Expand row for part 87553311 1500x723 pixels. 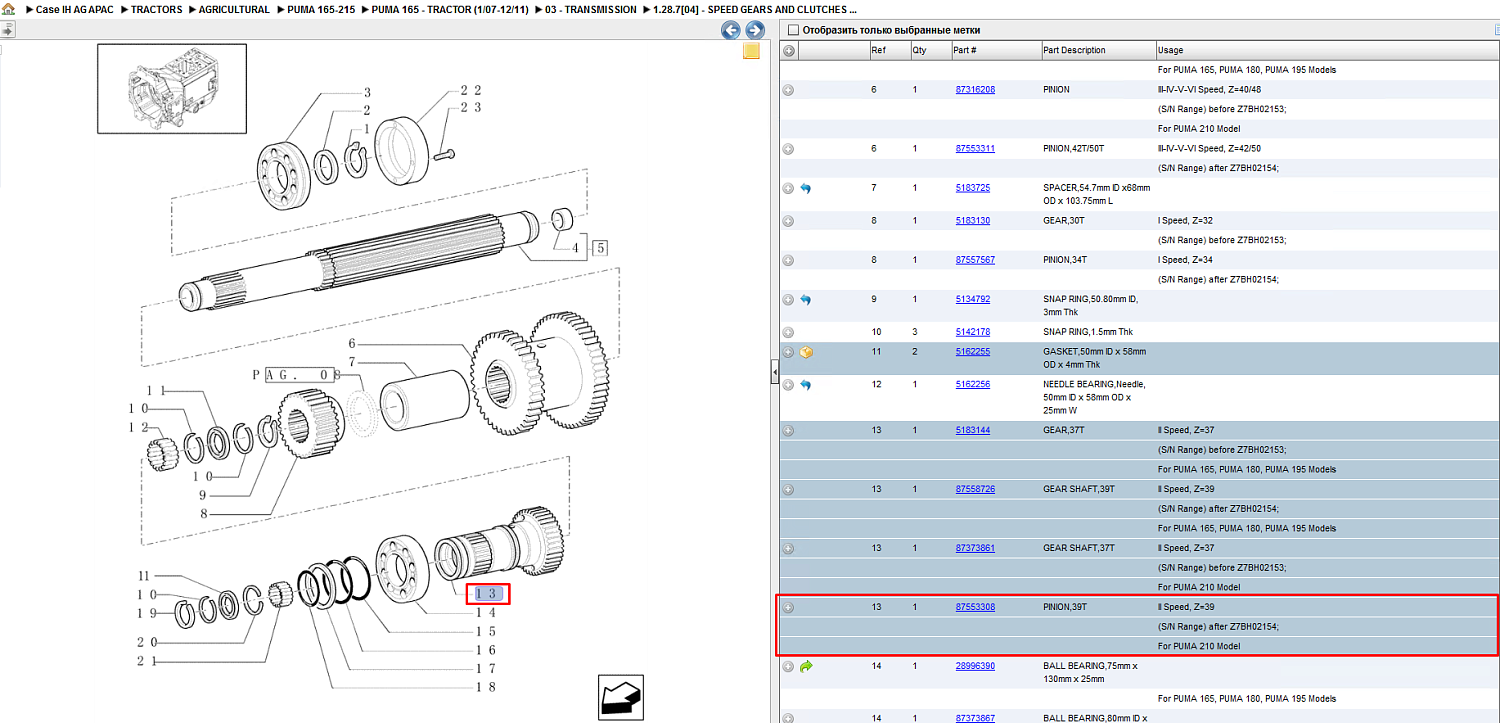(788, 149)
